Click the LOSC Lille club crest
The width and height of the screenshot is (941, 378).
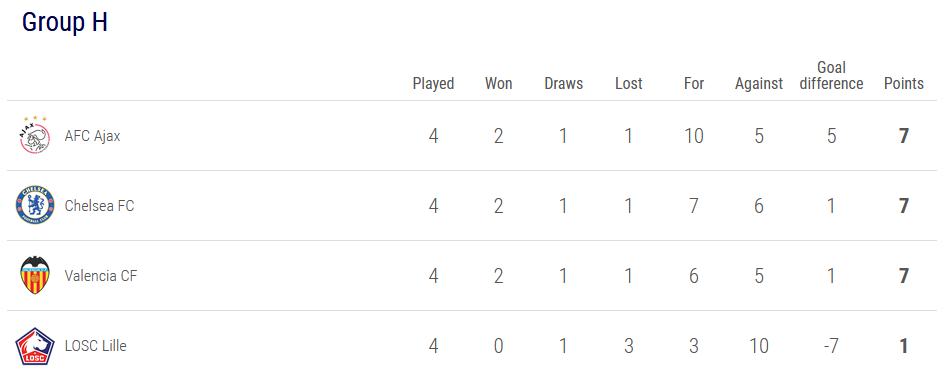35,346
